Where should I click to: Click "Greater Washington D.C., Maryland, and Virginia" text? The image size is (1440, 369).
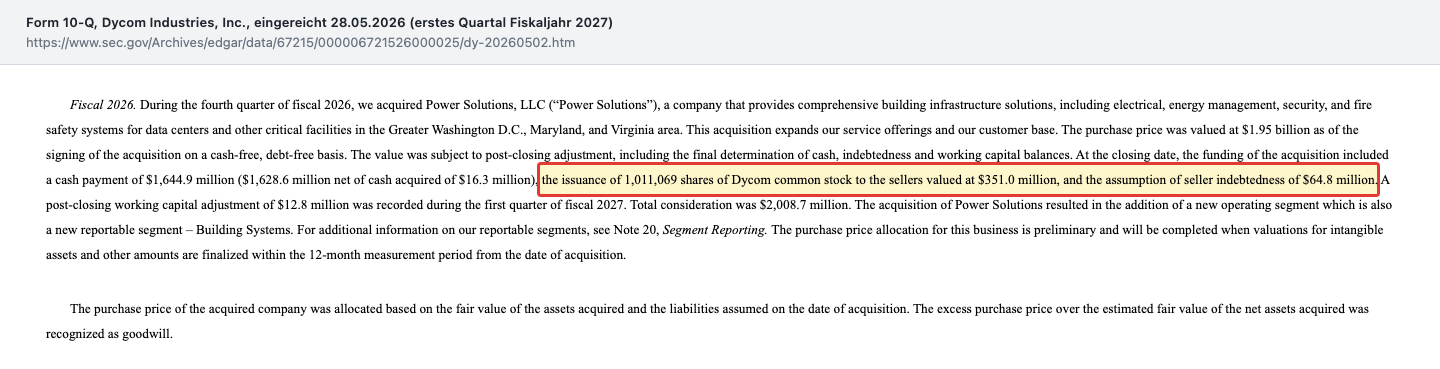(536, 130)
